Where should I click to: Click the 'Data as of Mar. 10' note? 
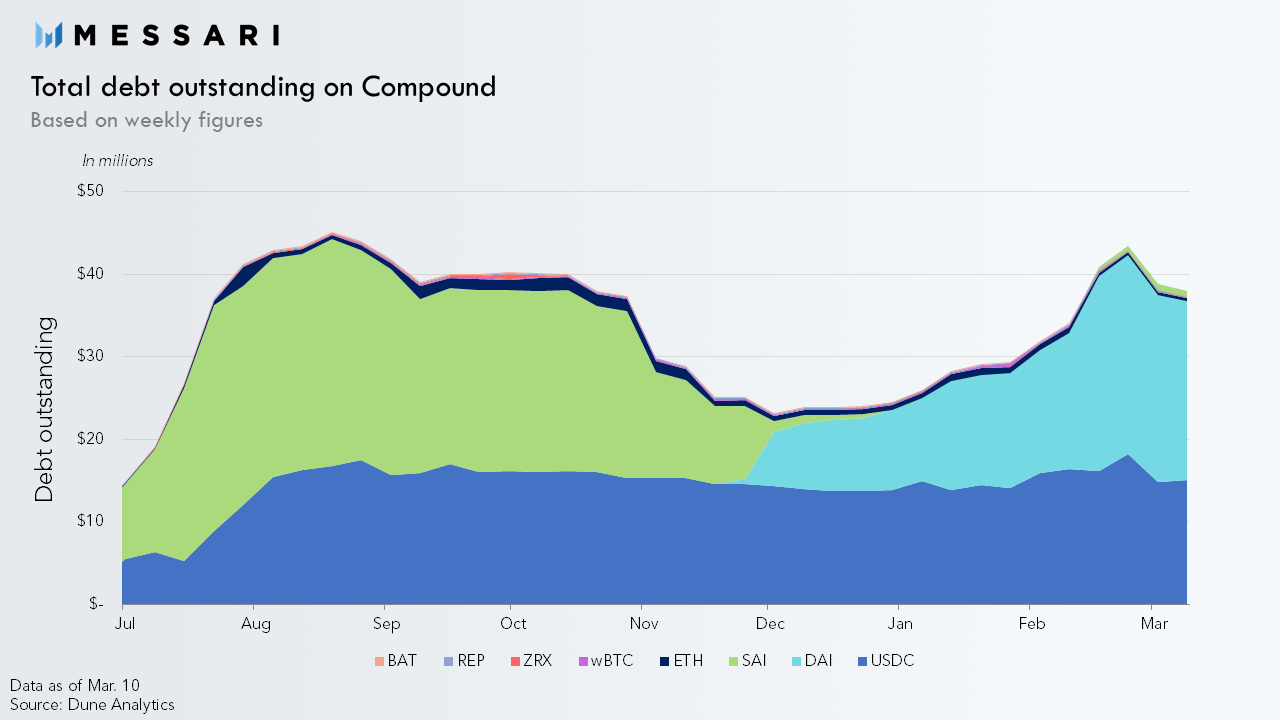[75, 685]
